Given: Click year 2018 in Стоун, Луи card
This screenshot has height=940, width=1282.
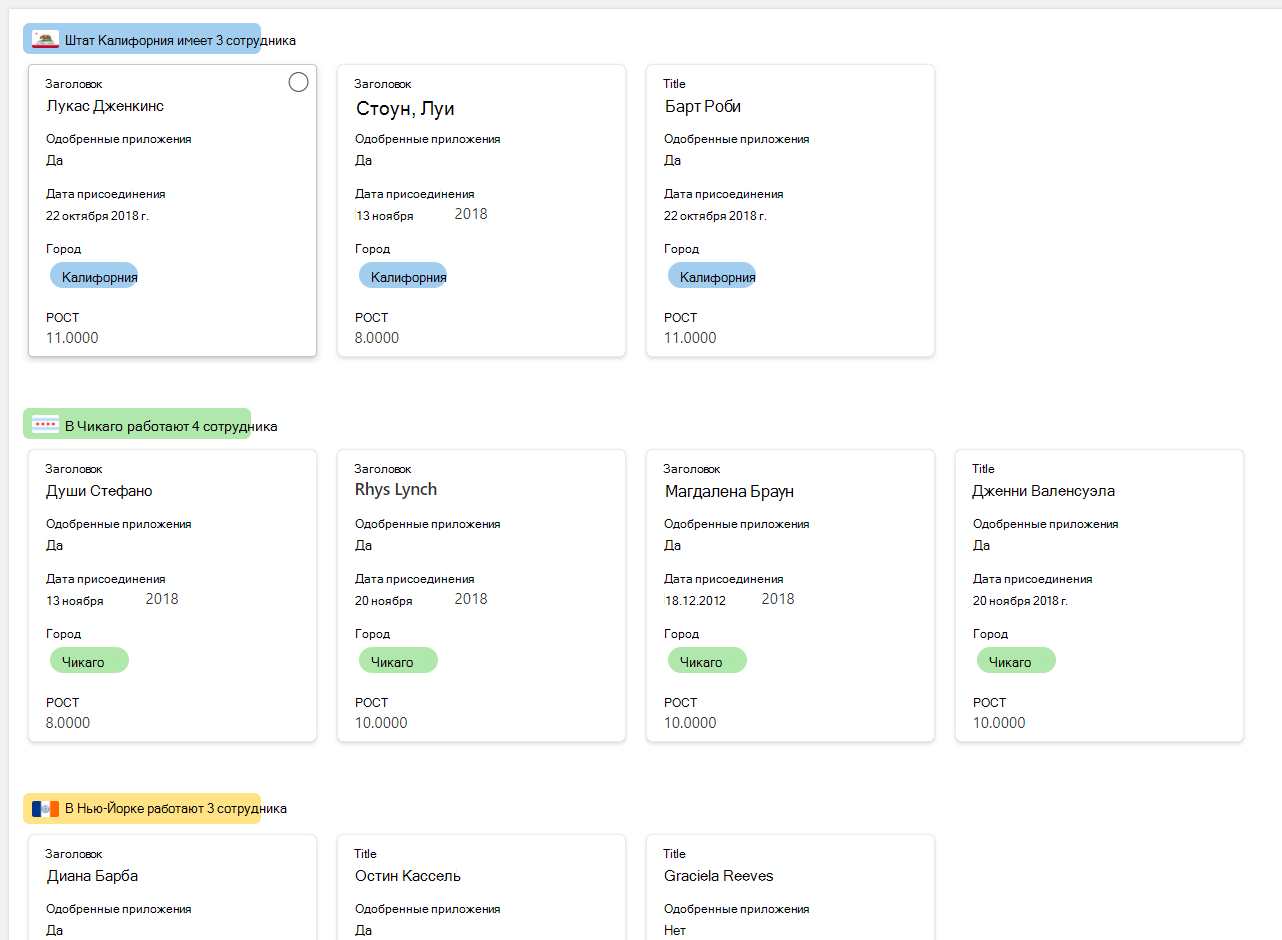Looking at the screenshot, I should click(x=471, y=214).
